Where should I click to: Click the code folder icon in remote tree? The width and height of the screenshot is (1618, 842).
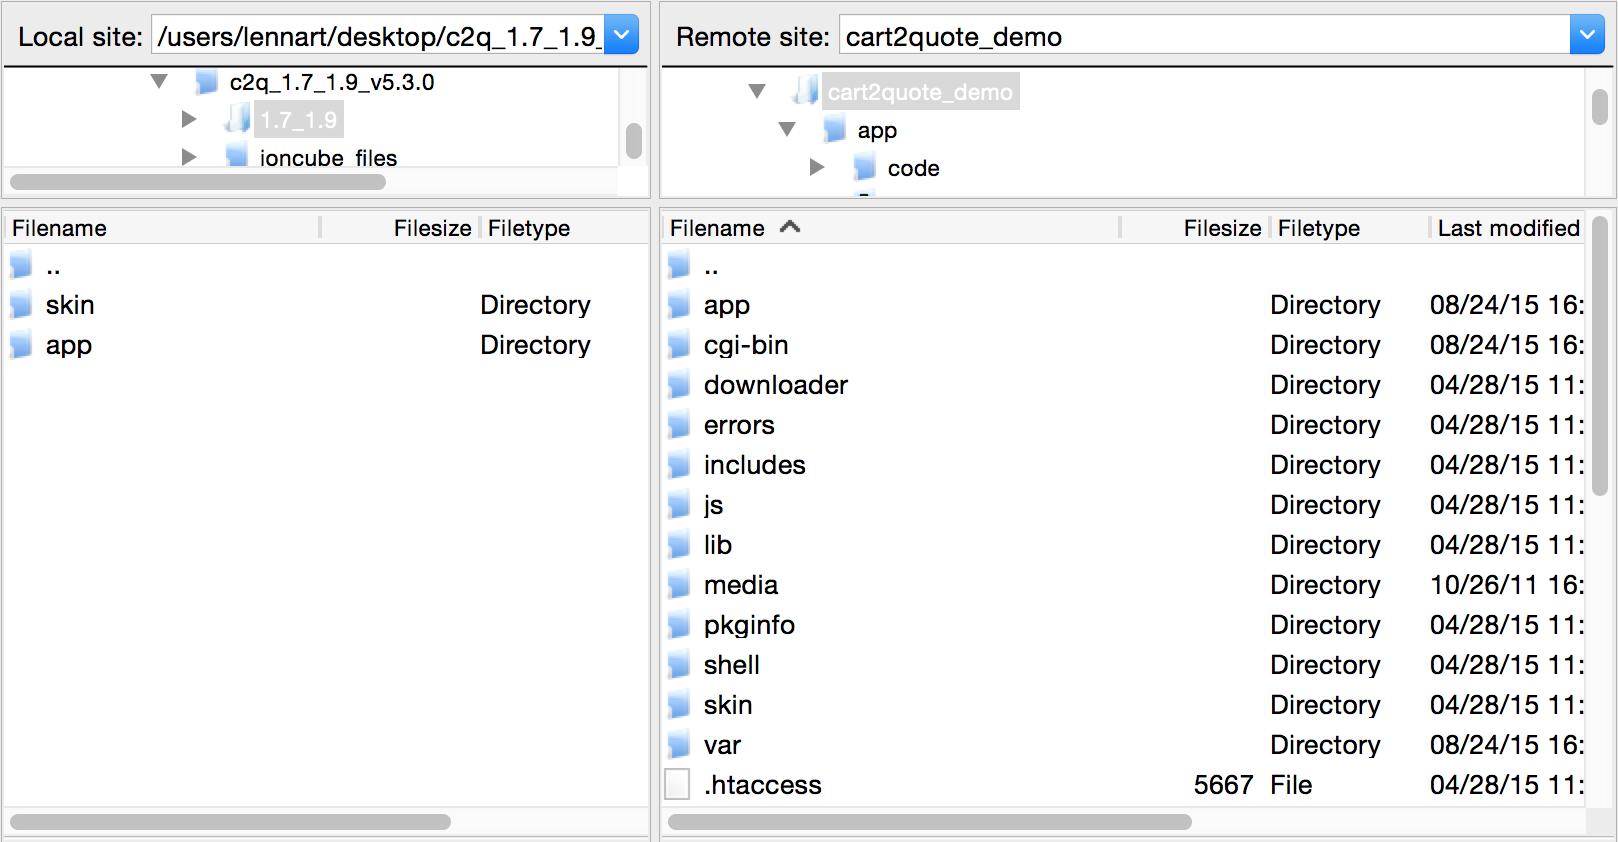pyautogui.click(x=865, y=167)
